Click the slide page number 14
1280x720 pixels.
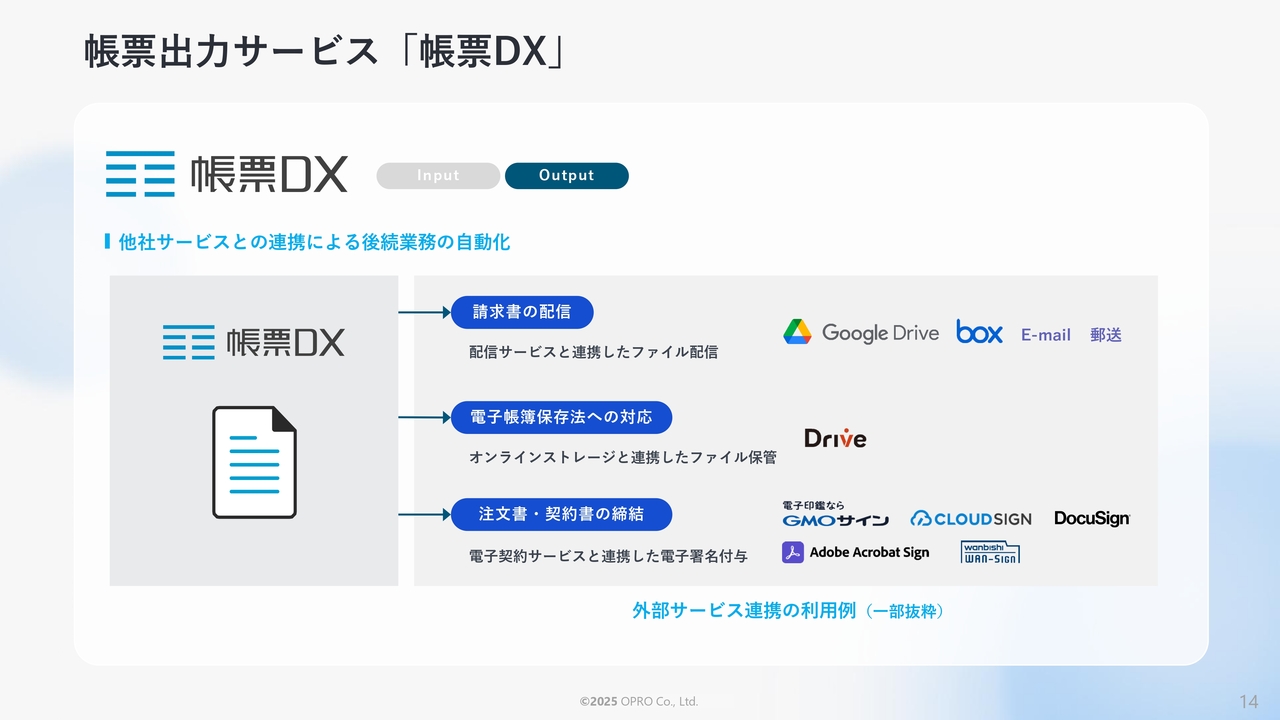coord(1248,700)
